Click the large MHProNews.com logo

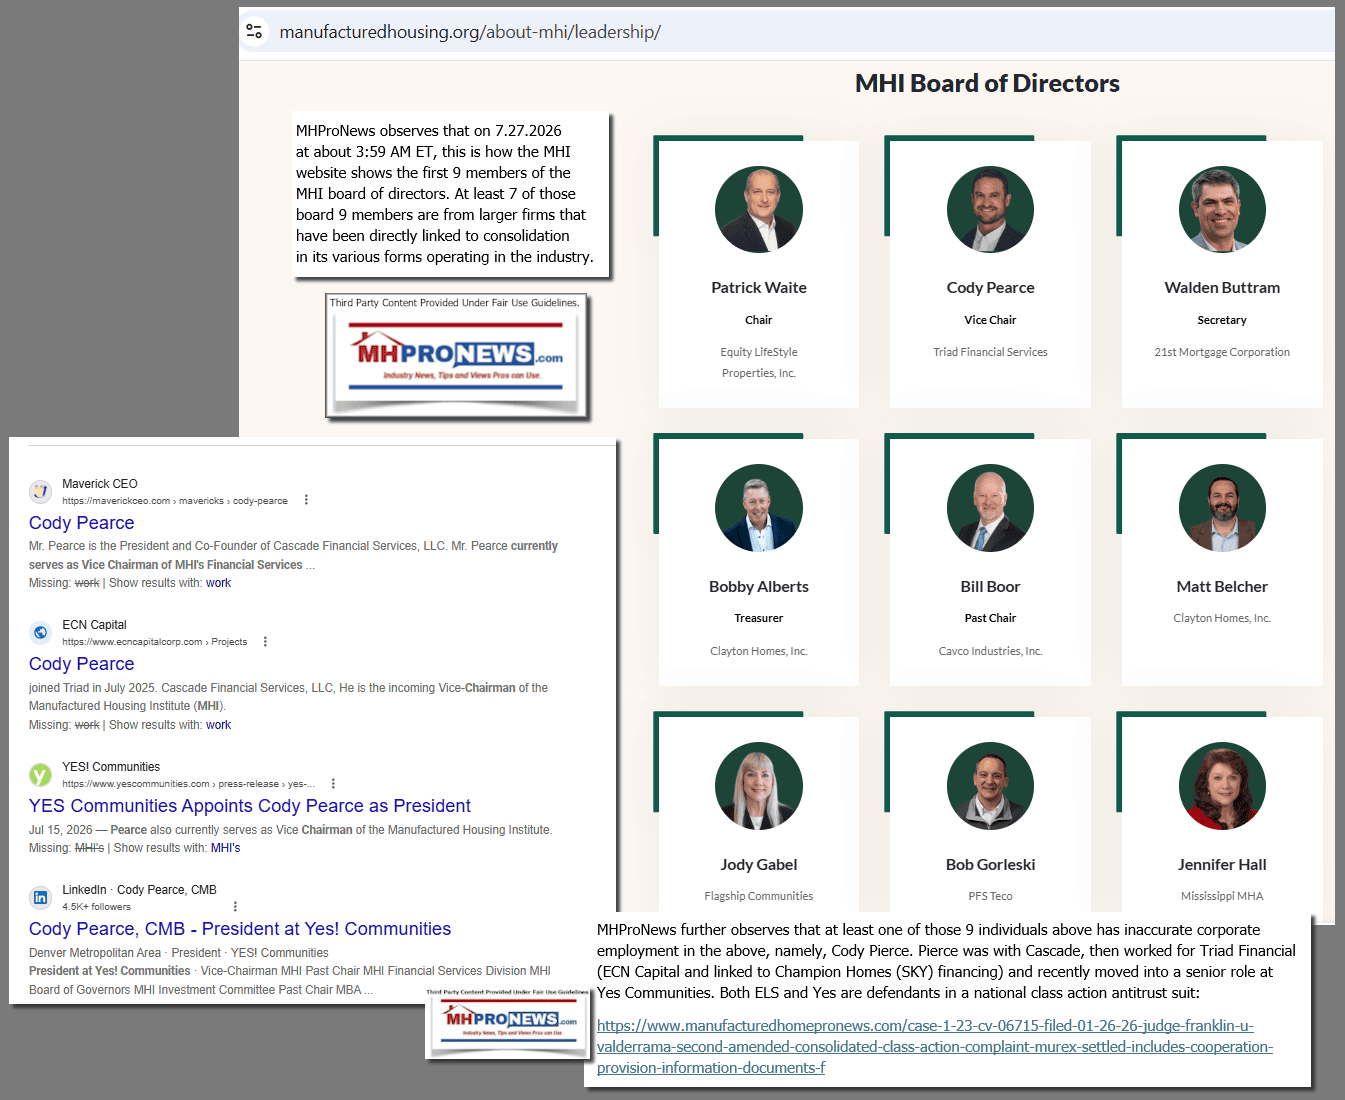[x=456, y=356]
